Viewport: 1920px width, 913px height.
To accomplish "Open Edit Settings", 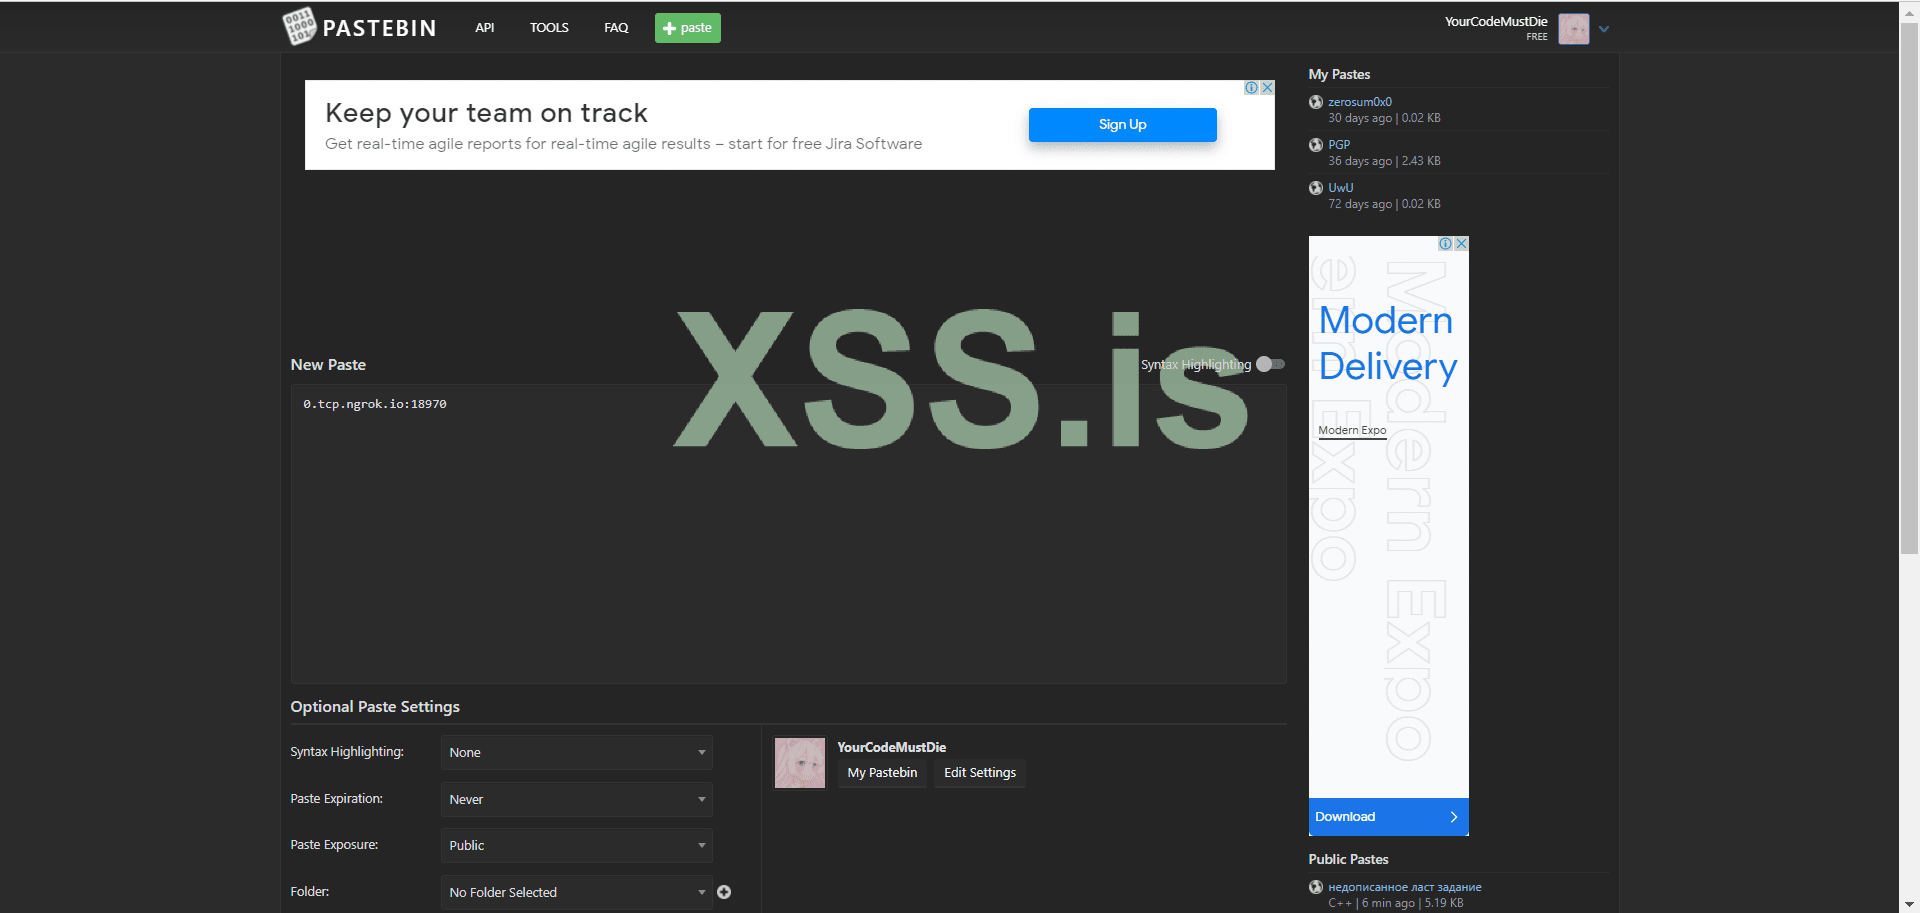I will (x=980, y=773).
